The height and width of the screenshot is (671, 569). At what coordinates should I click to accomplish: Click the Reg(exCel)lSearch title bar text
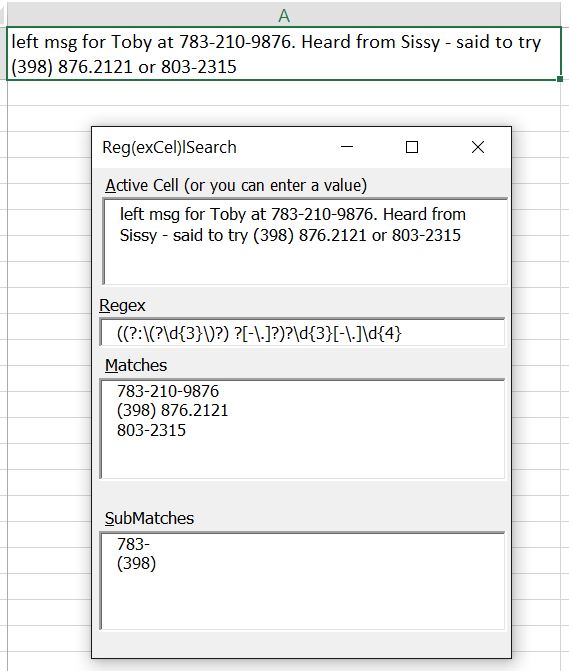tap(169, 147)
